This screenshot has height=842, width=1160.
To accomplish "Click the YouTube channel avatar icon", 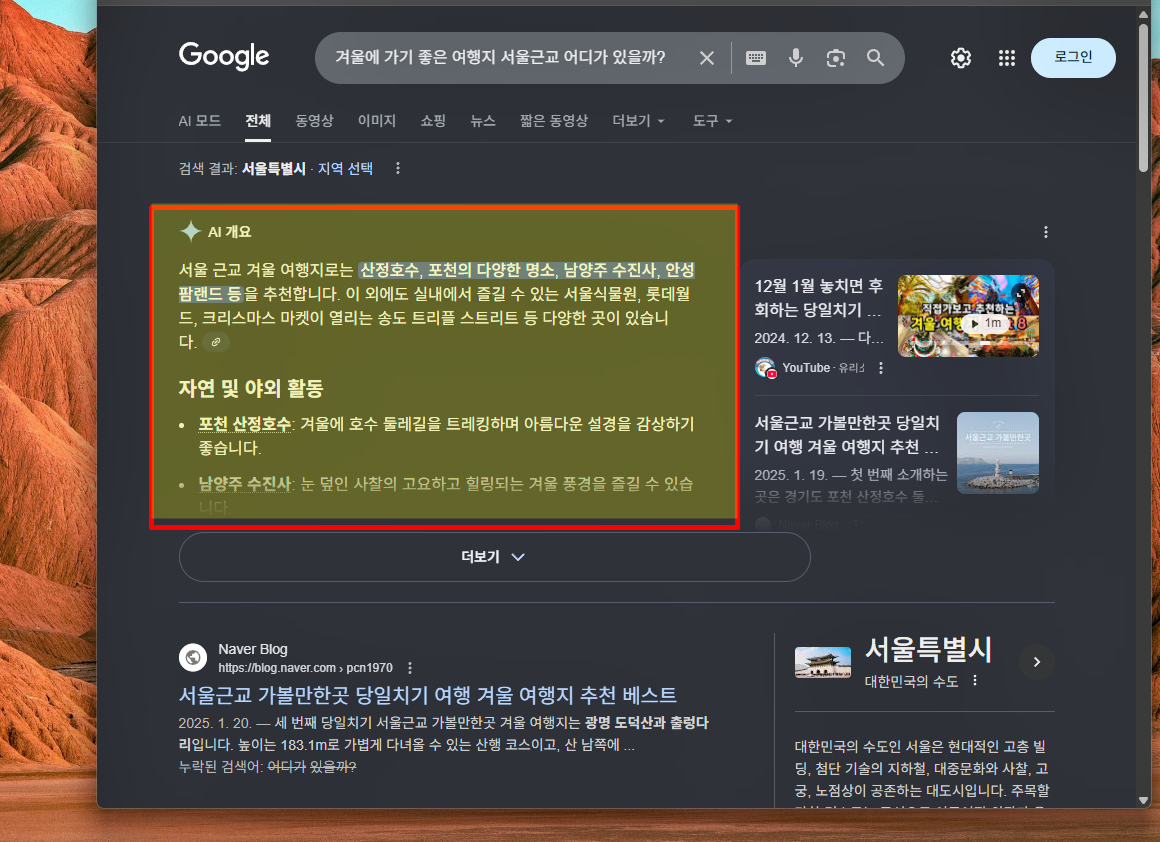I will (x=765, y=368).
